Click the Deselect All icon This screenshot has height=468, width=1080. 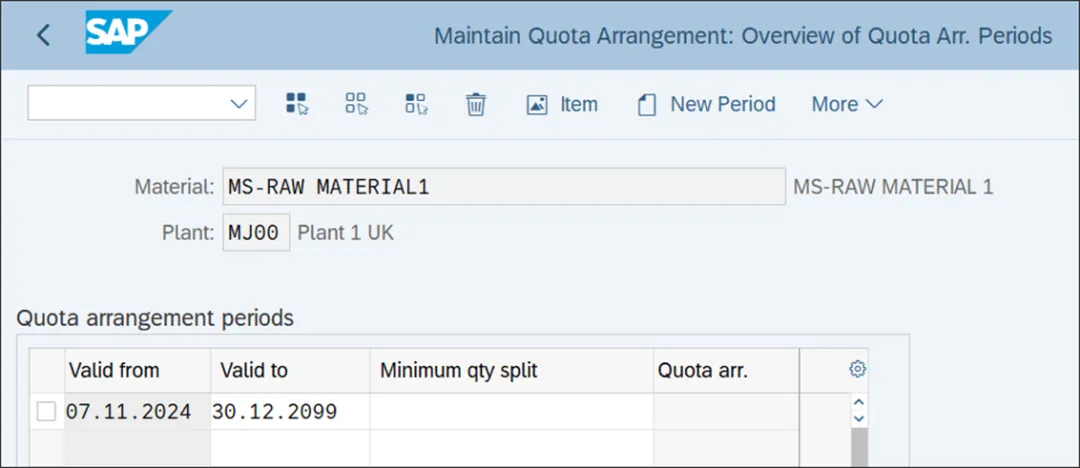point(357,104)
